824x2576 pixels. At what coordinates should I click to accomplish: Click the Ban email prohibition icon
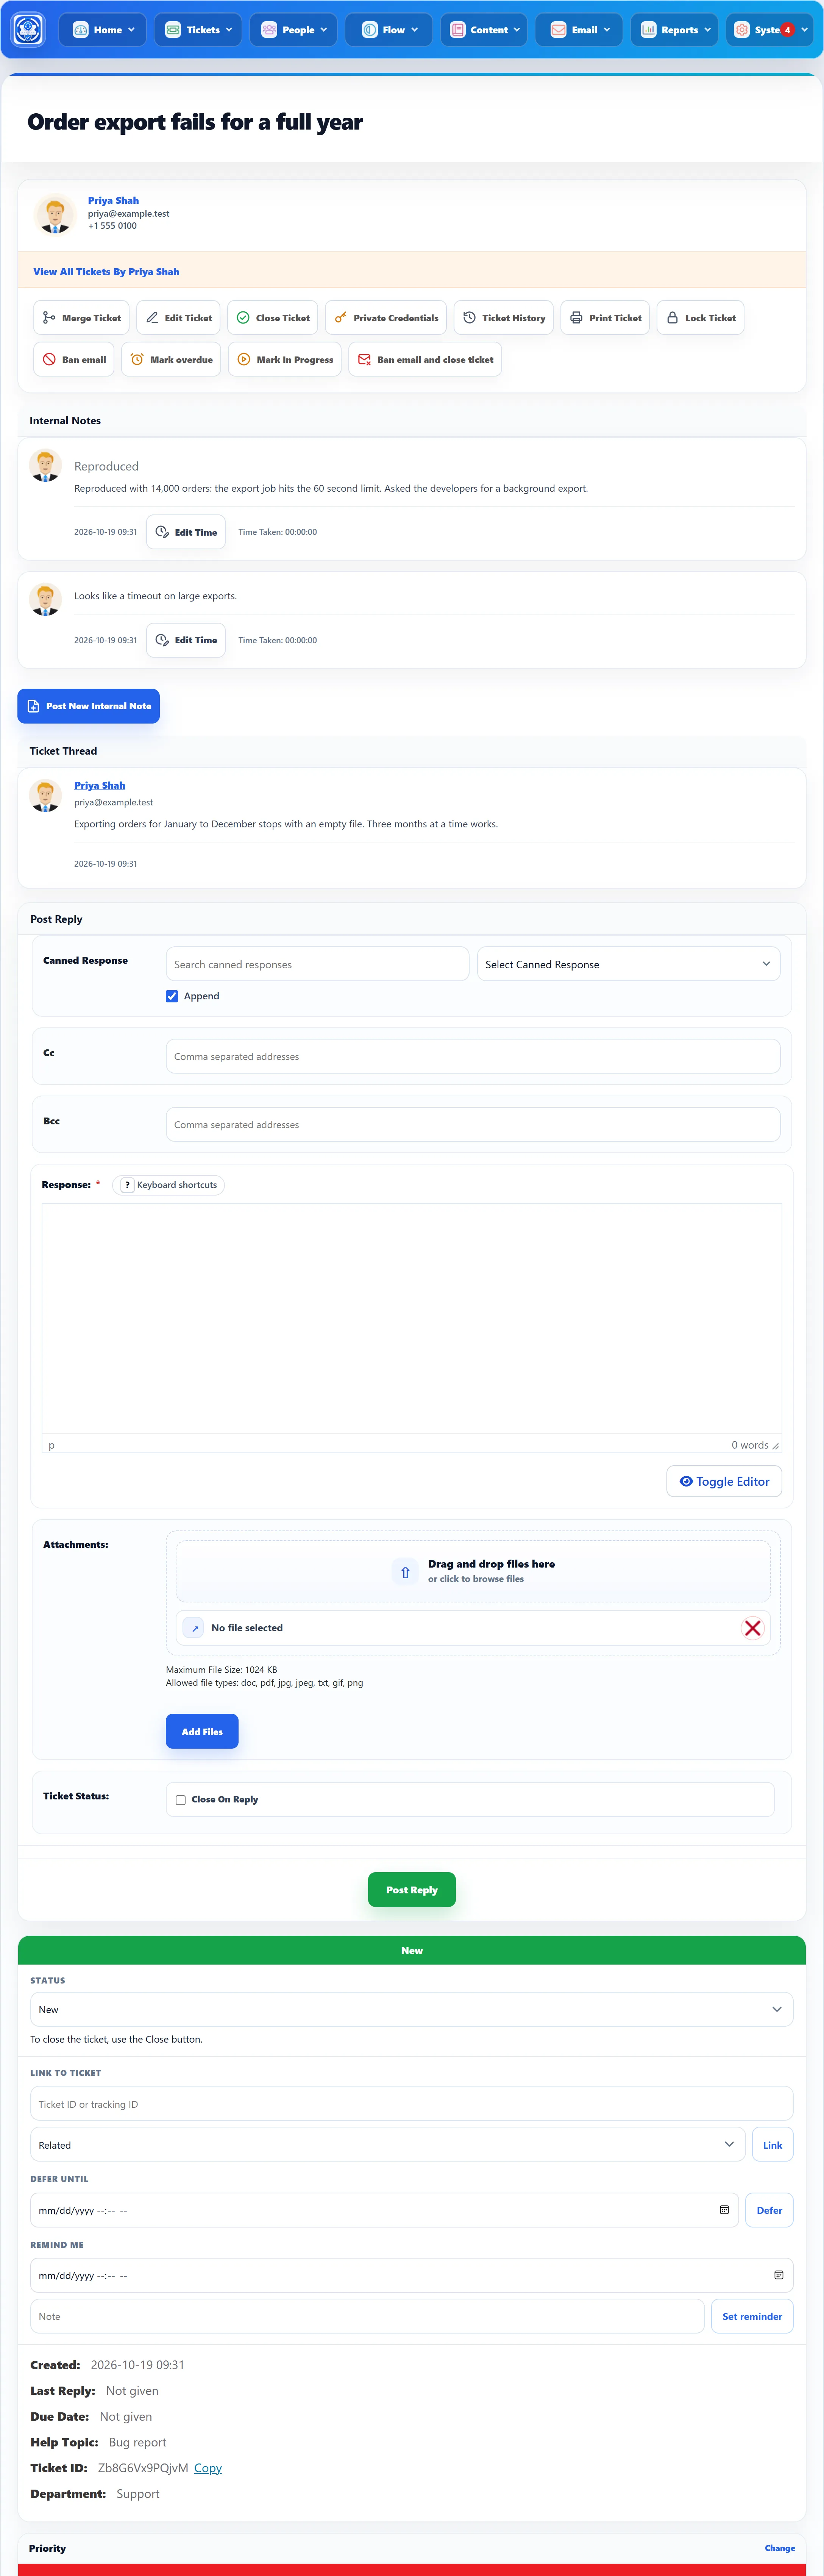pos(49,360)
